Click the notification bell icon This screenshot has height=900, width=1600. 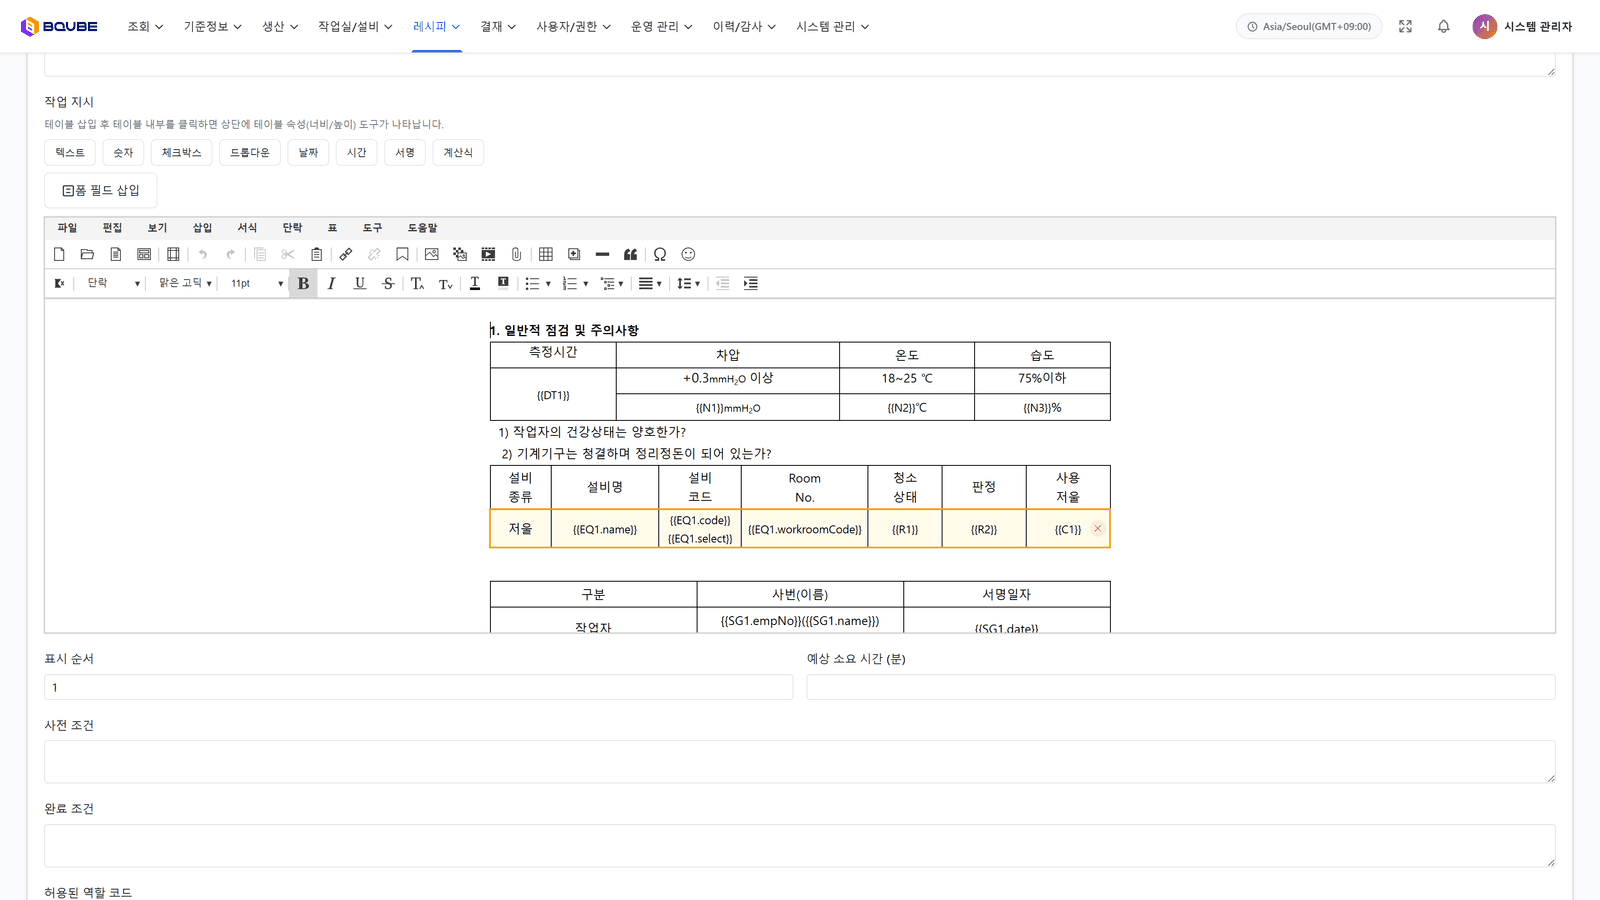(x=1443, y=27)
